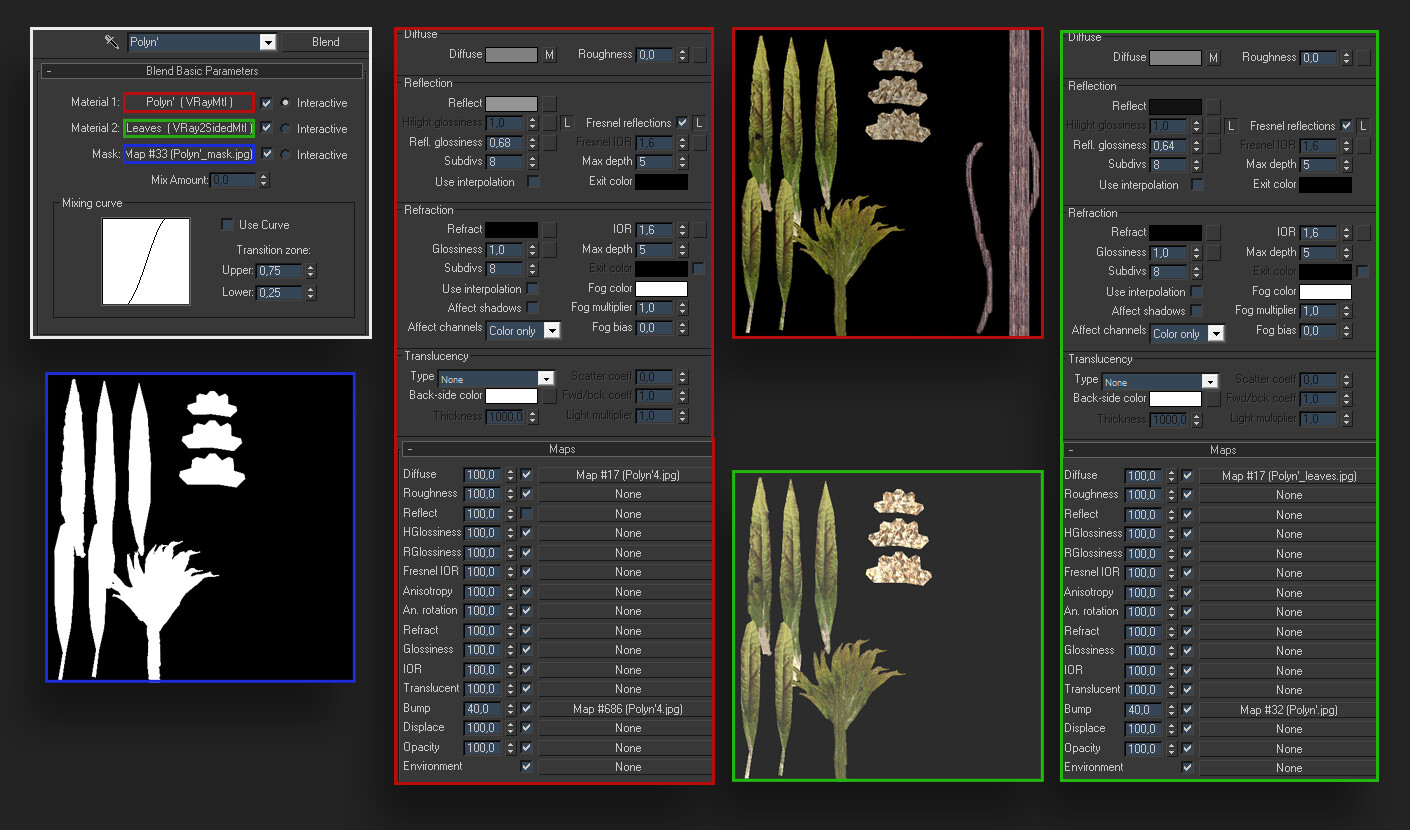The height and width of the screenshot is (830, 1410).
Task: Click the map slot square beside green Reflect
Action: 1213,106
